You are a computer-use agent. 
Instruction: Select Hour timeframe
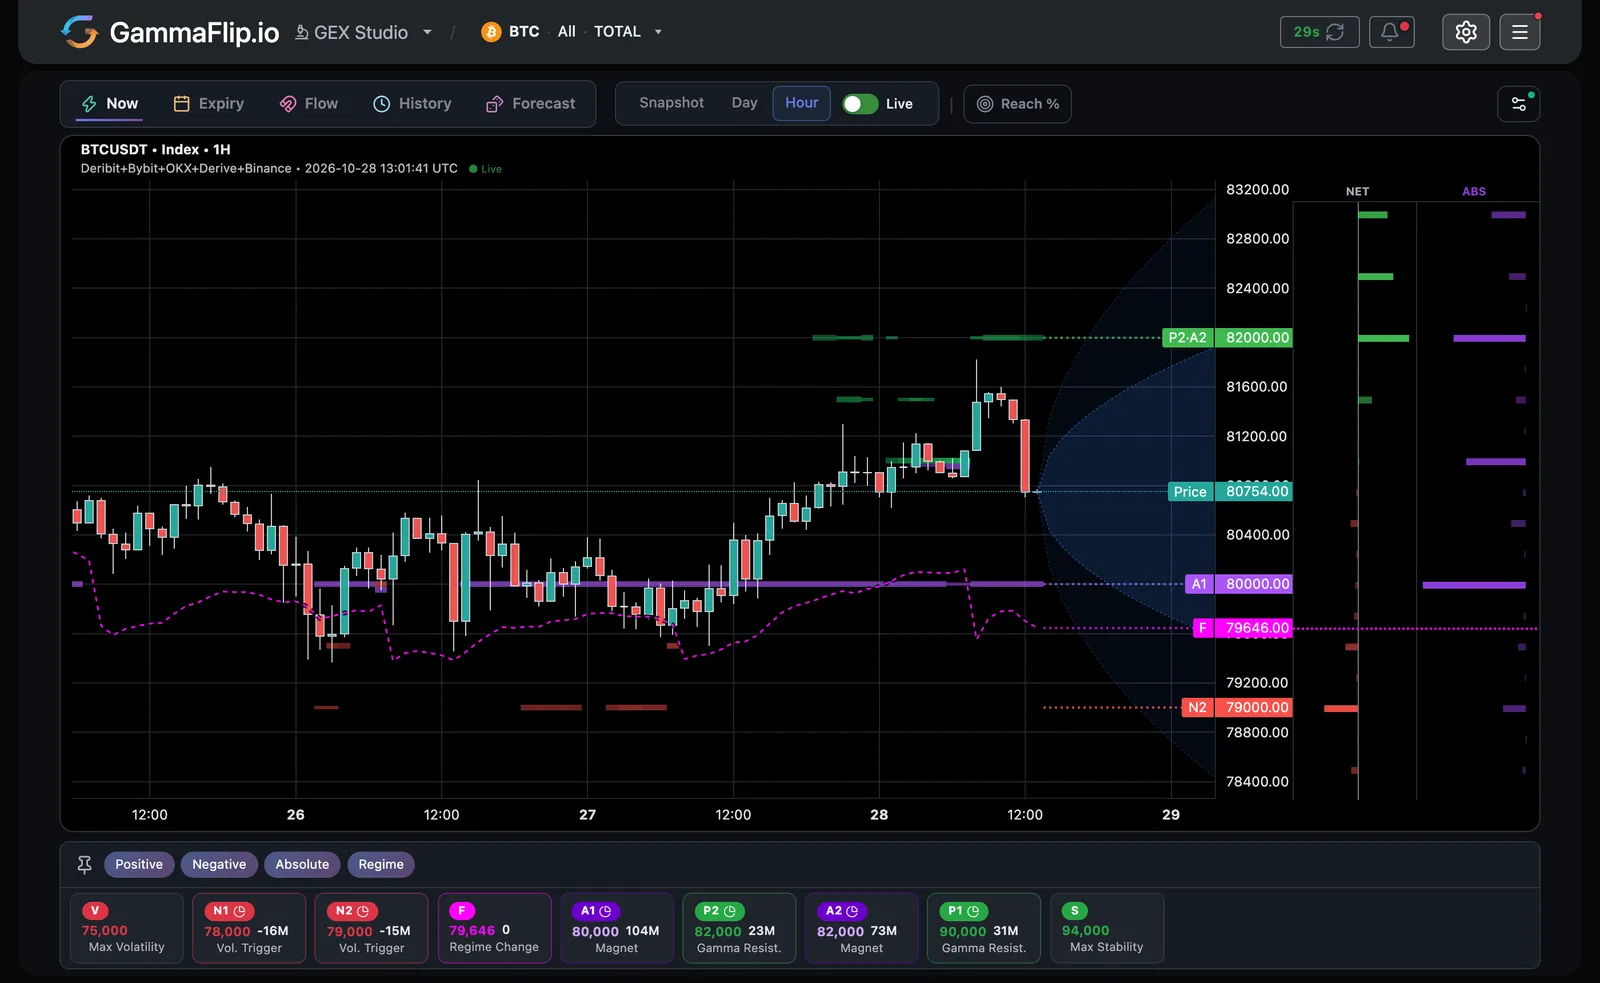801,103
